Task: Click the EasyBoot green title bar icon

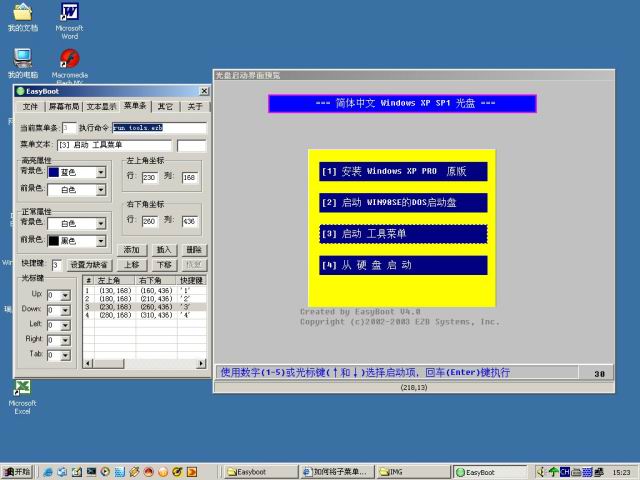Action: click(x=20, y=91)
